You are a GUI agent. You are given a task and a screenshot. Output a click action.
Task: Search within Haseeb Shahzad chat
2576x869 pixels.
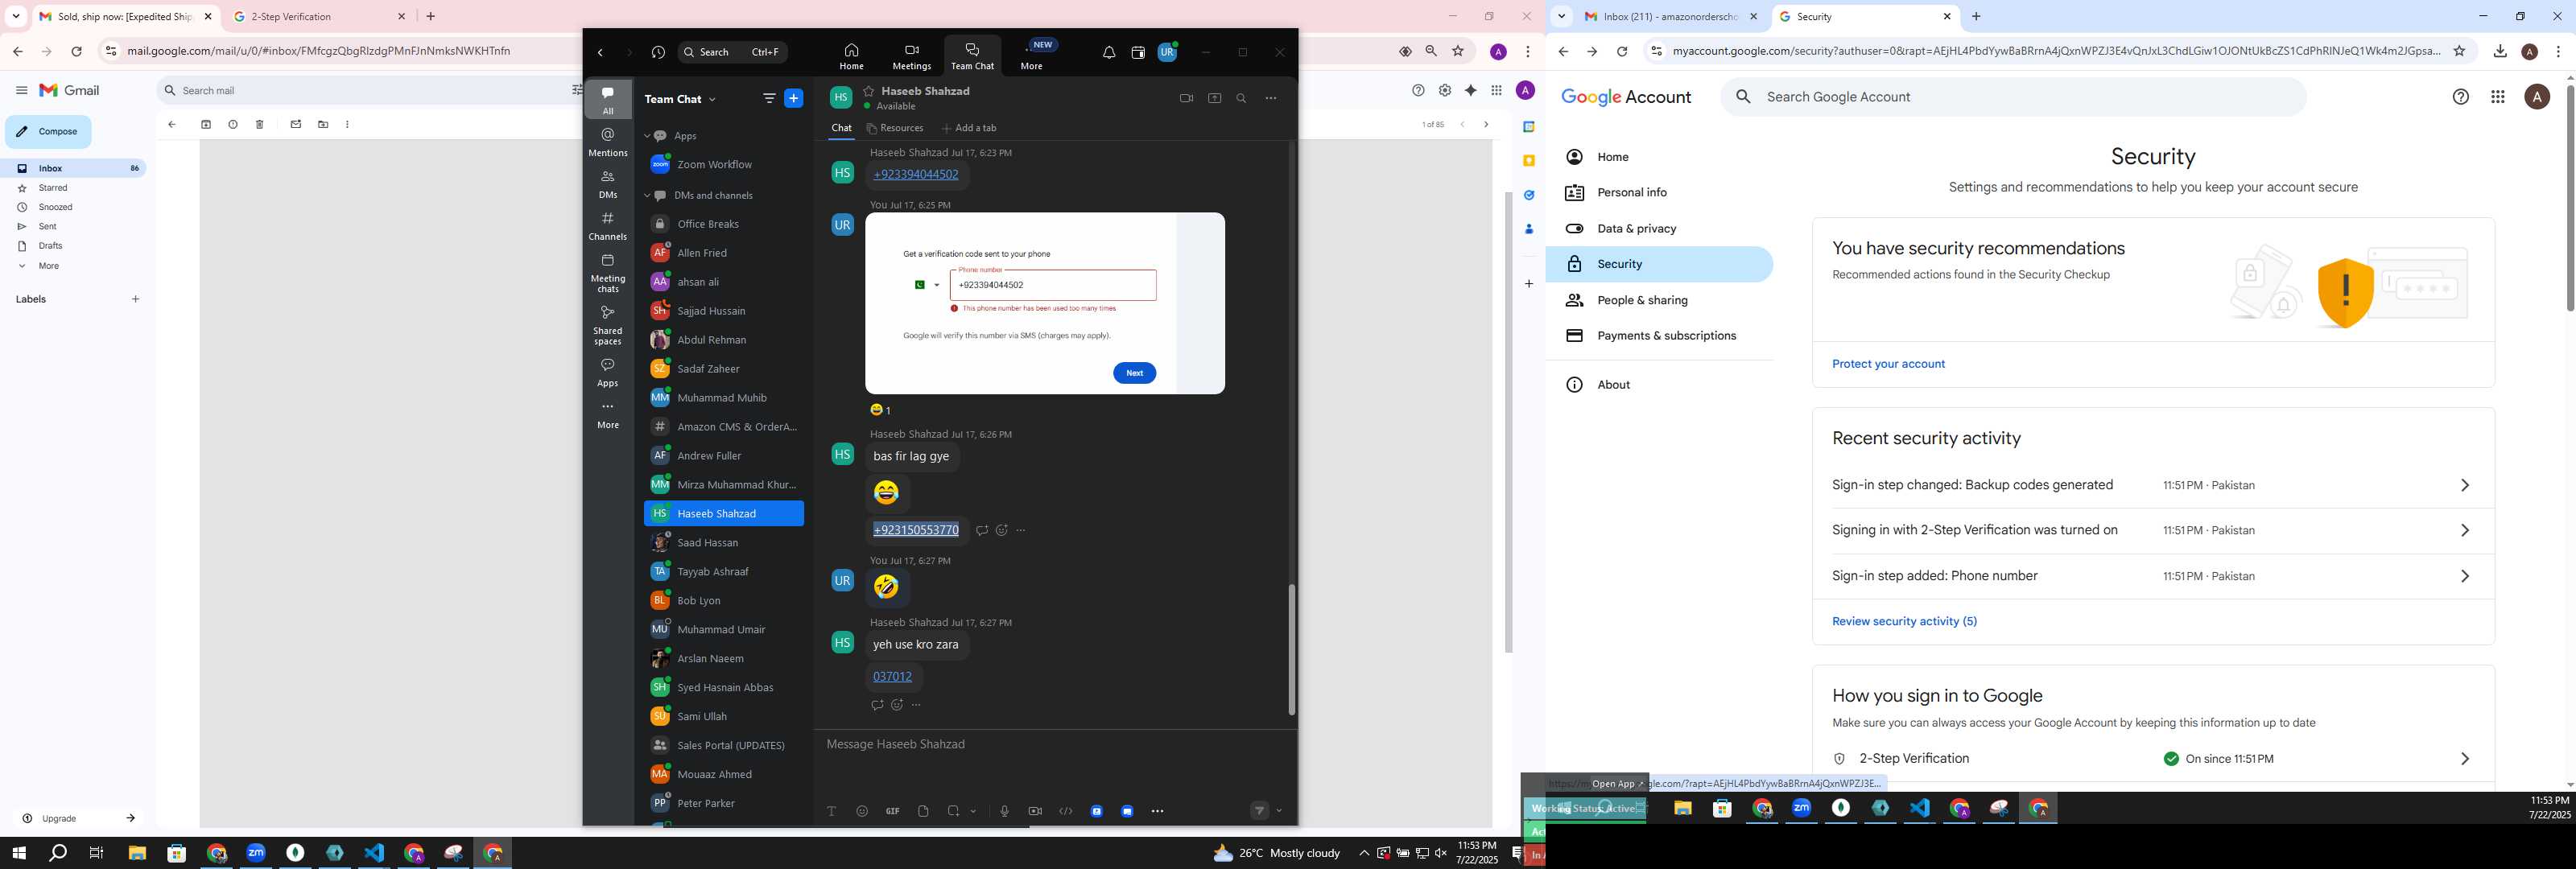click(x=1241, y=98)
